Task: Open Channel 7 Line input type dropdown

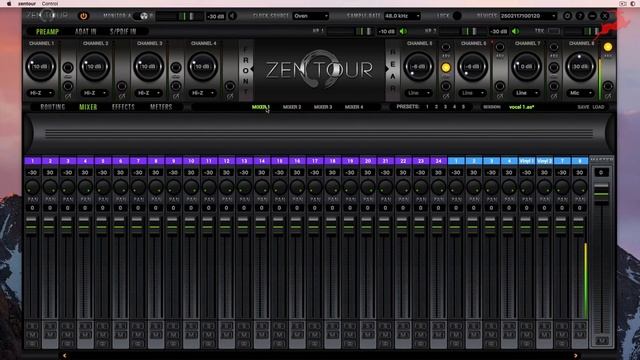Action: coord(527,93)
